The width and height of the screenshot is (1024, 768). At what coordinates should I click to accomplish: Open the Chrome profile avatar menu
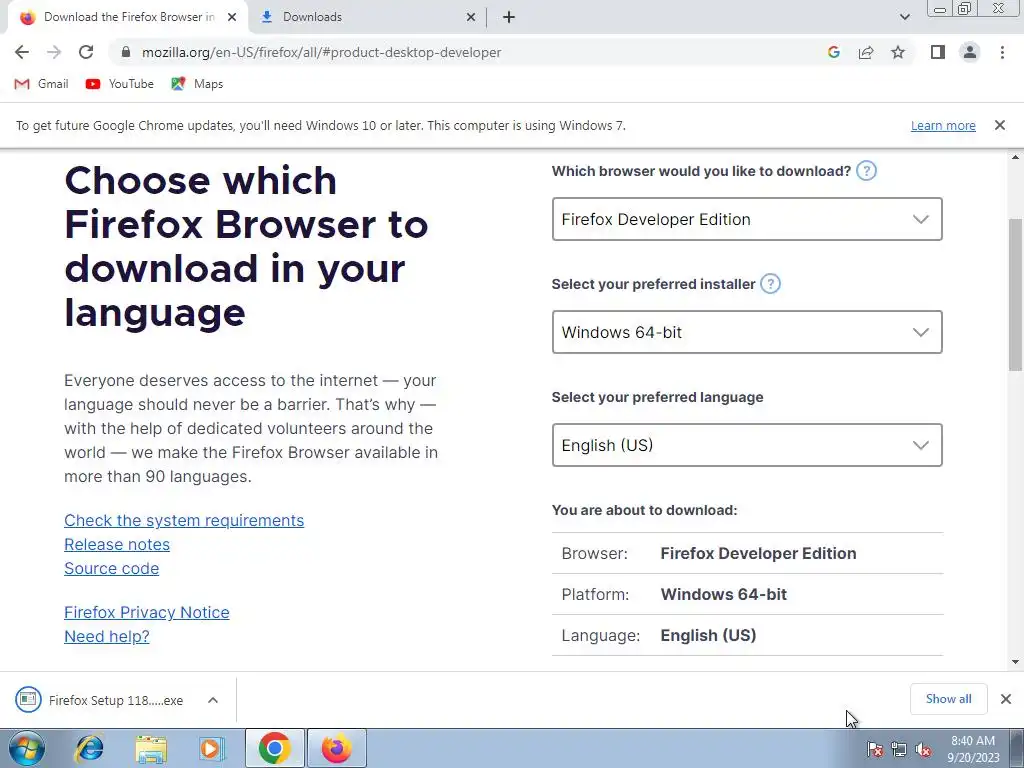click(970, 52)
